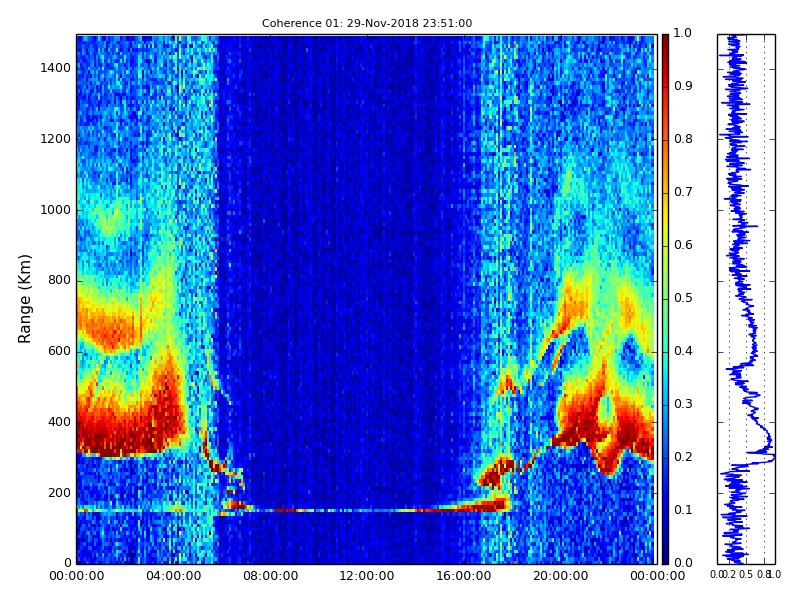
Task: Click the colorbar 0.6 label
Action: pos(683,245)
